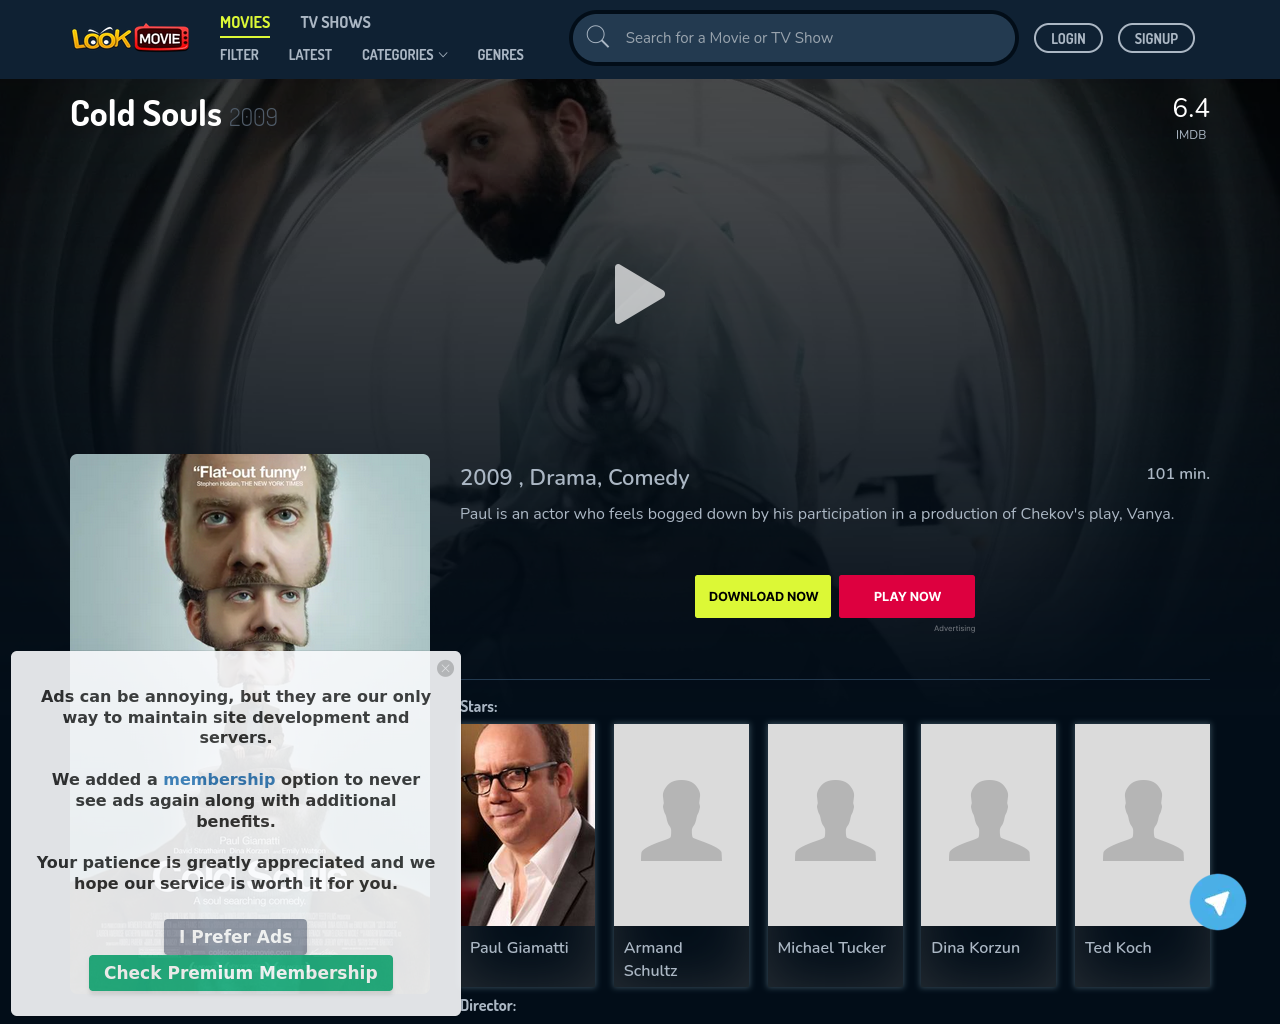Click the search magnifier icon
Screen dimensions: 1280x1024
598,37
